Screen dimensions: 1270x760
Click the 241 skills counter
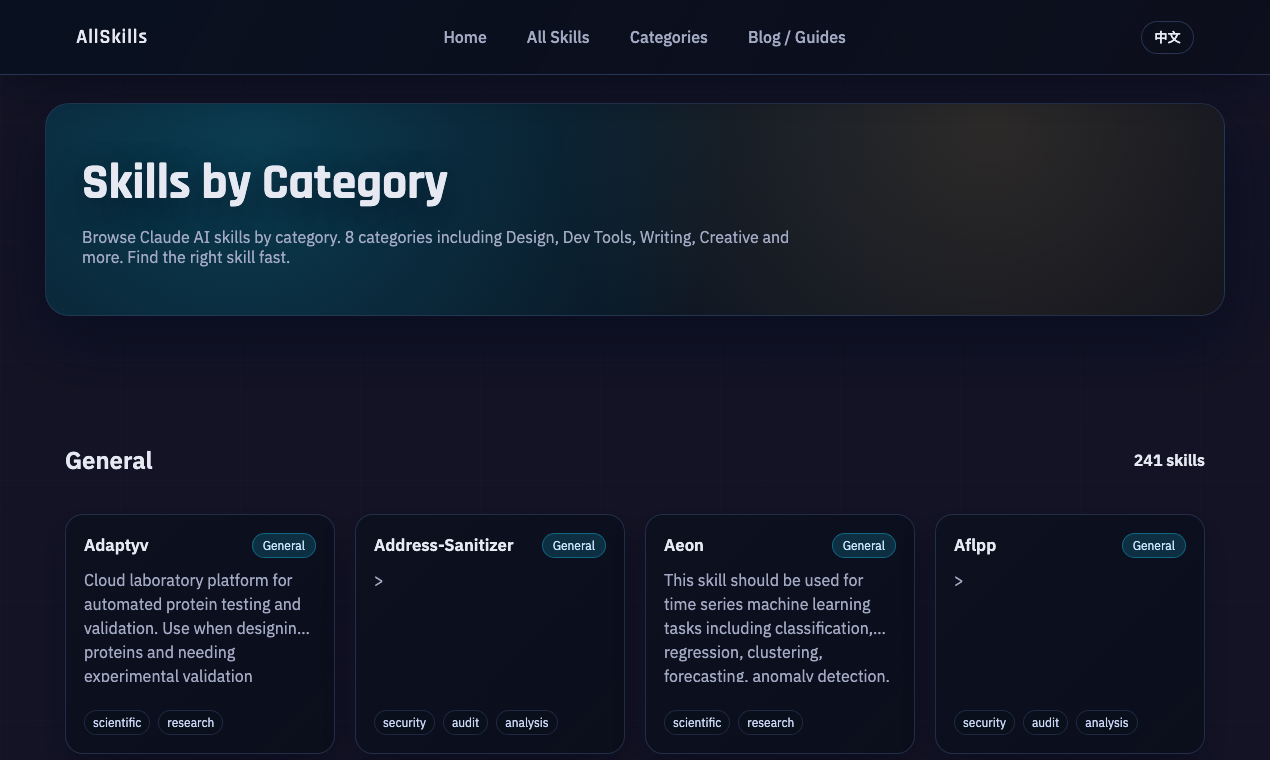click(x=1169, y=460)
